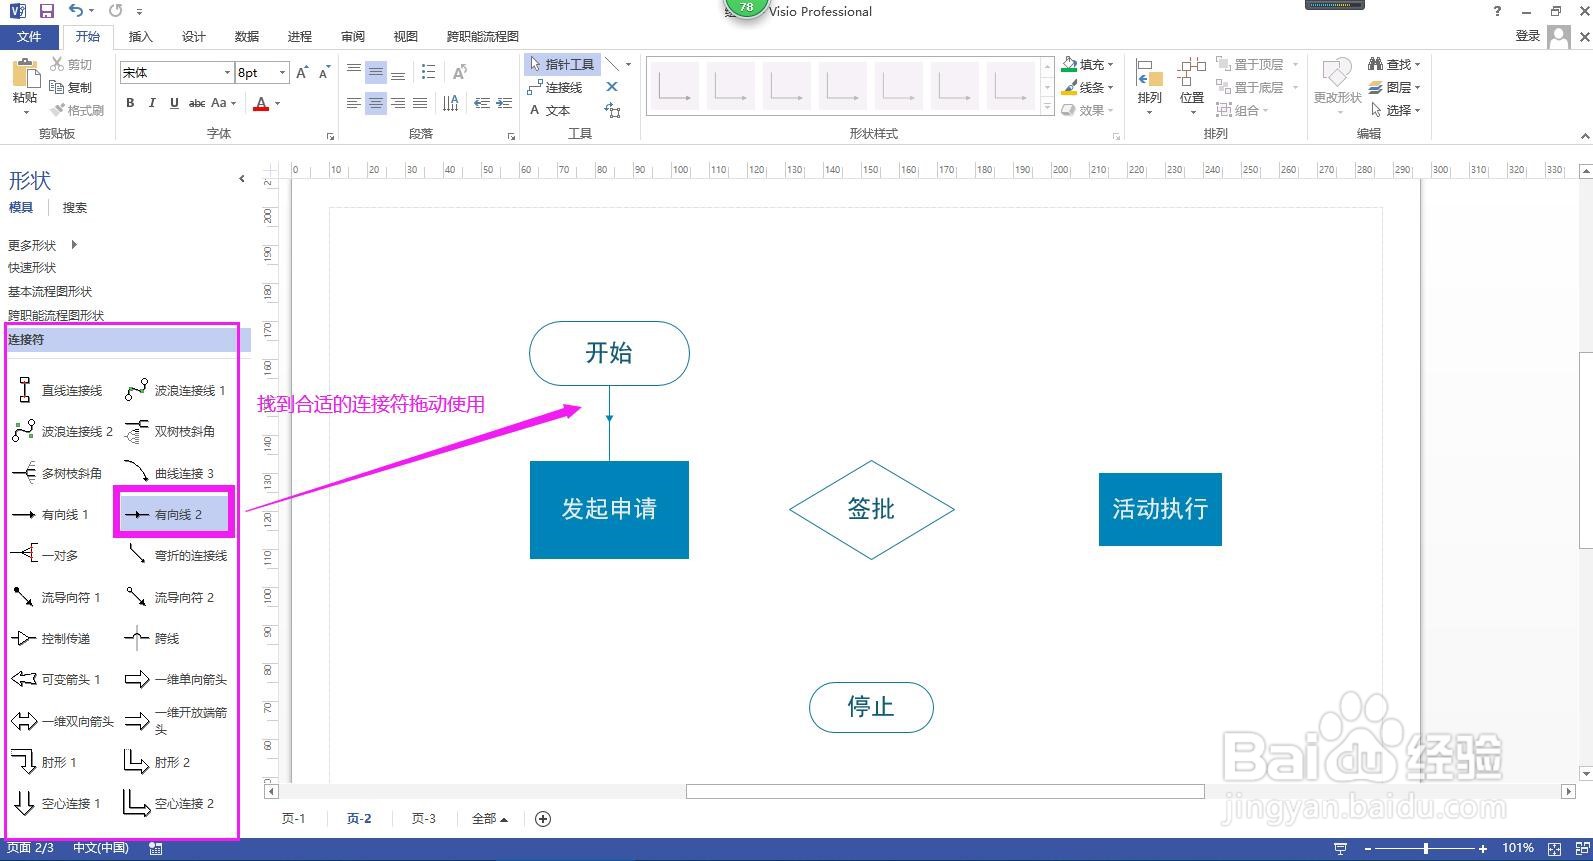Switch to the 设计 (Design) tab
This screenshot has height=861, width=1593.
tap(194, 36)
